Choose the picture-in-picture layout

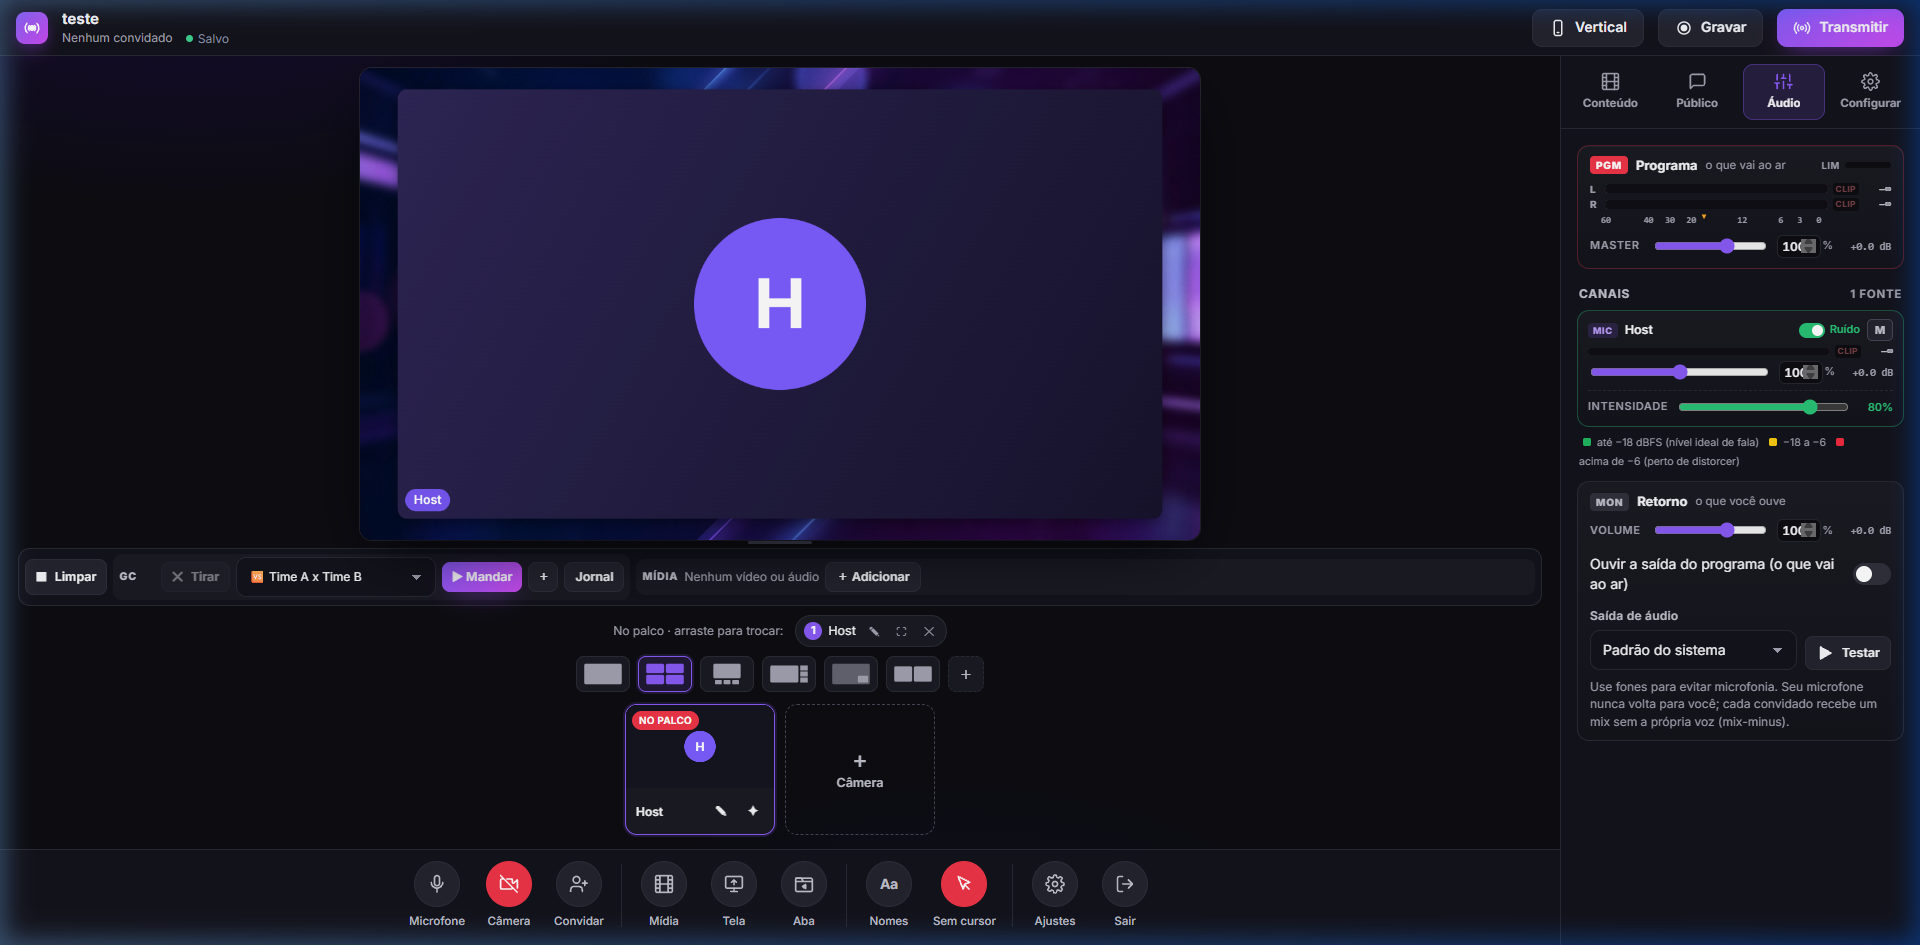coord(851,674)
